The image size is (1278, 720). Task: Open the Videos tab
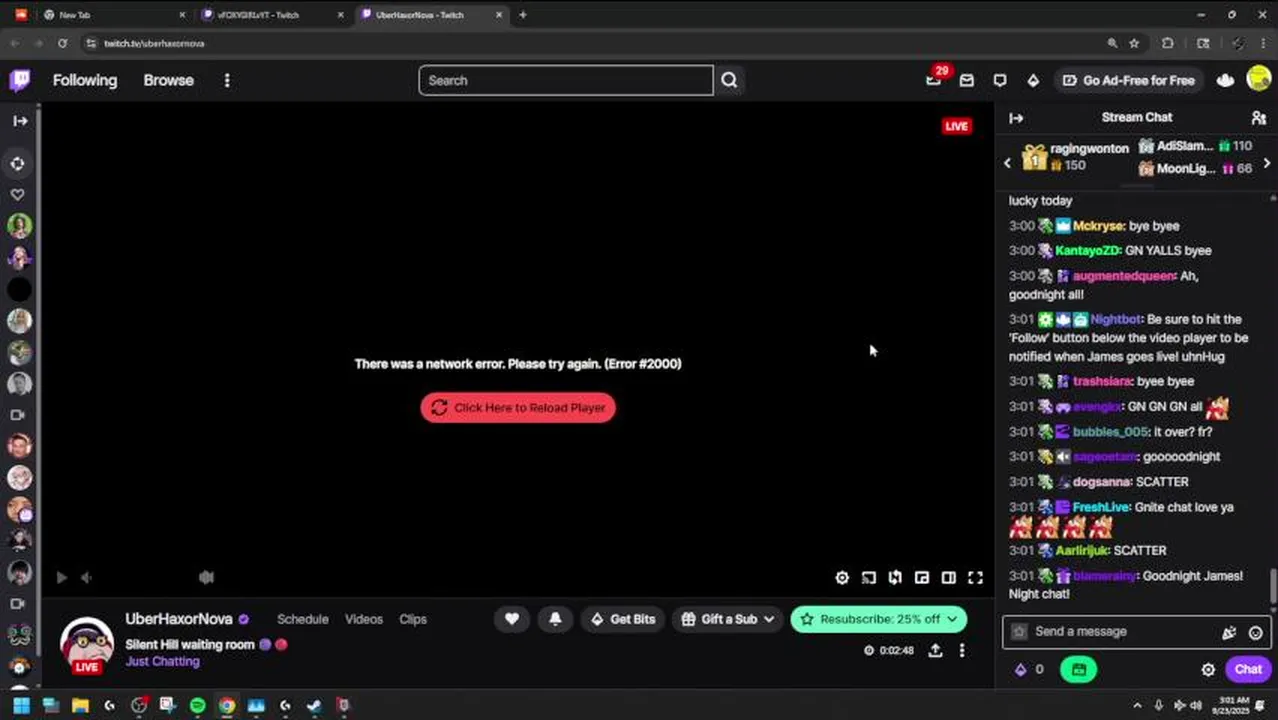[364, 619]
